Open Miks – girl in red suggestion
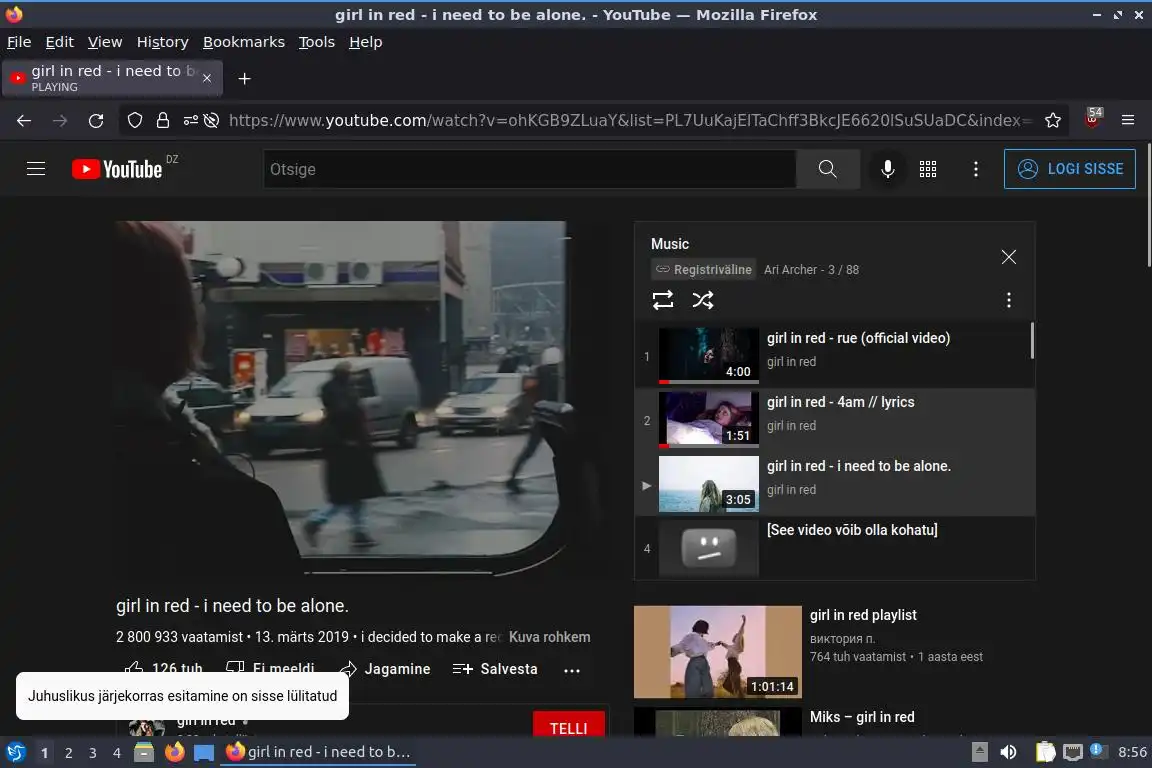Screen dimensions: 1152x768 tap(862, 717)
